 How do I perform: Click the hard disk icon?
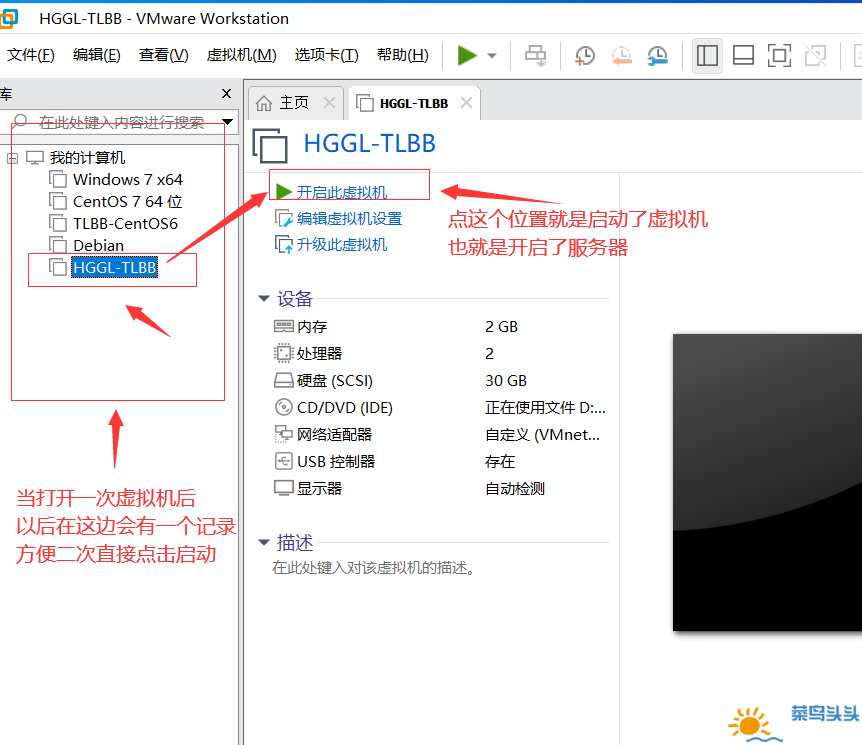284,380
